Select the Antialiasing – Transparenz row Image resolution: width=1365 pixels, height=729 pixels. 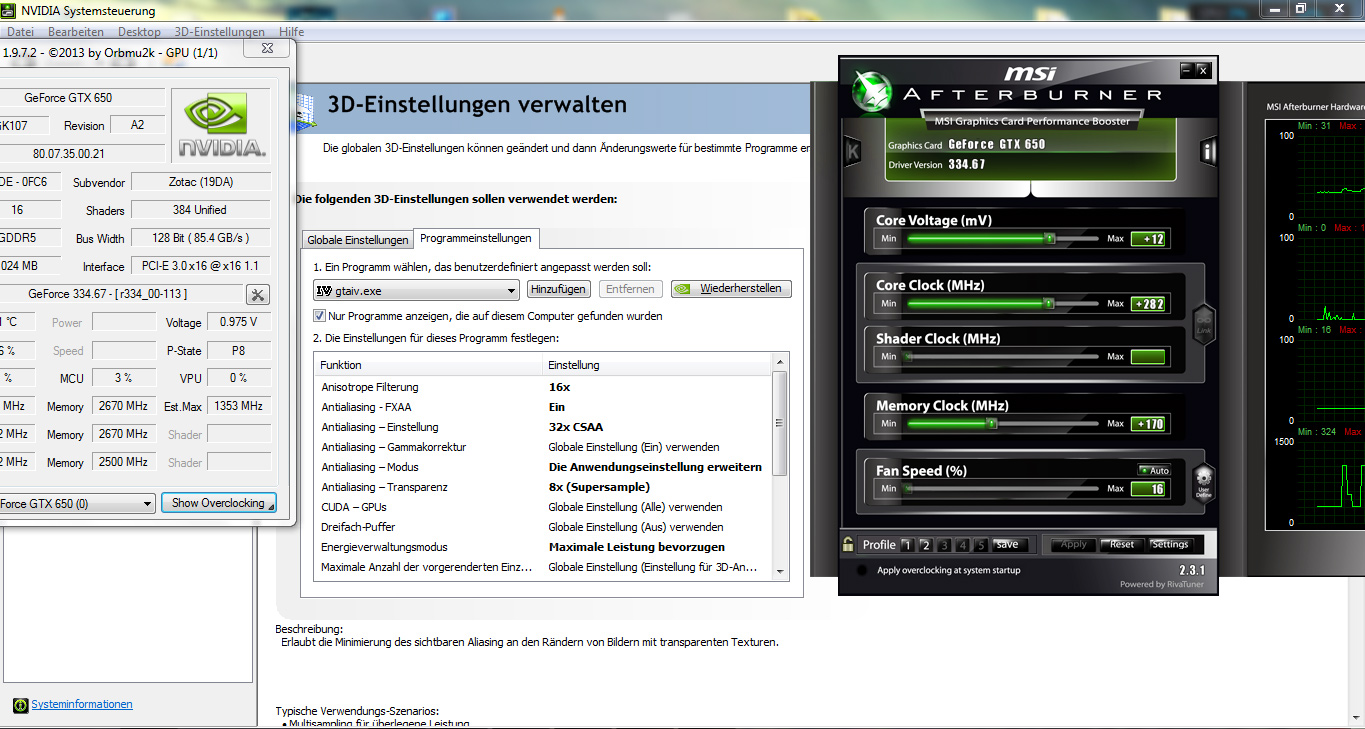[543, 487]
